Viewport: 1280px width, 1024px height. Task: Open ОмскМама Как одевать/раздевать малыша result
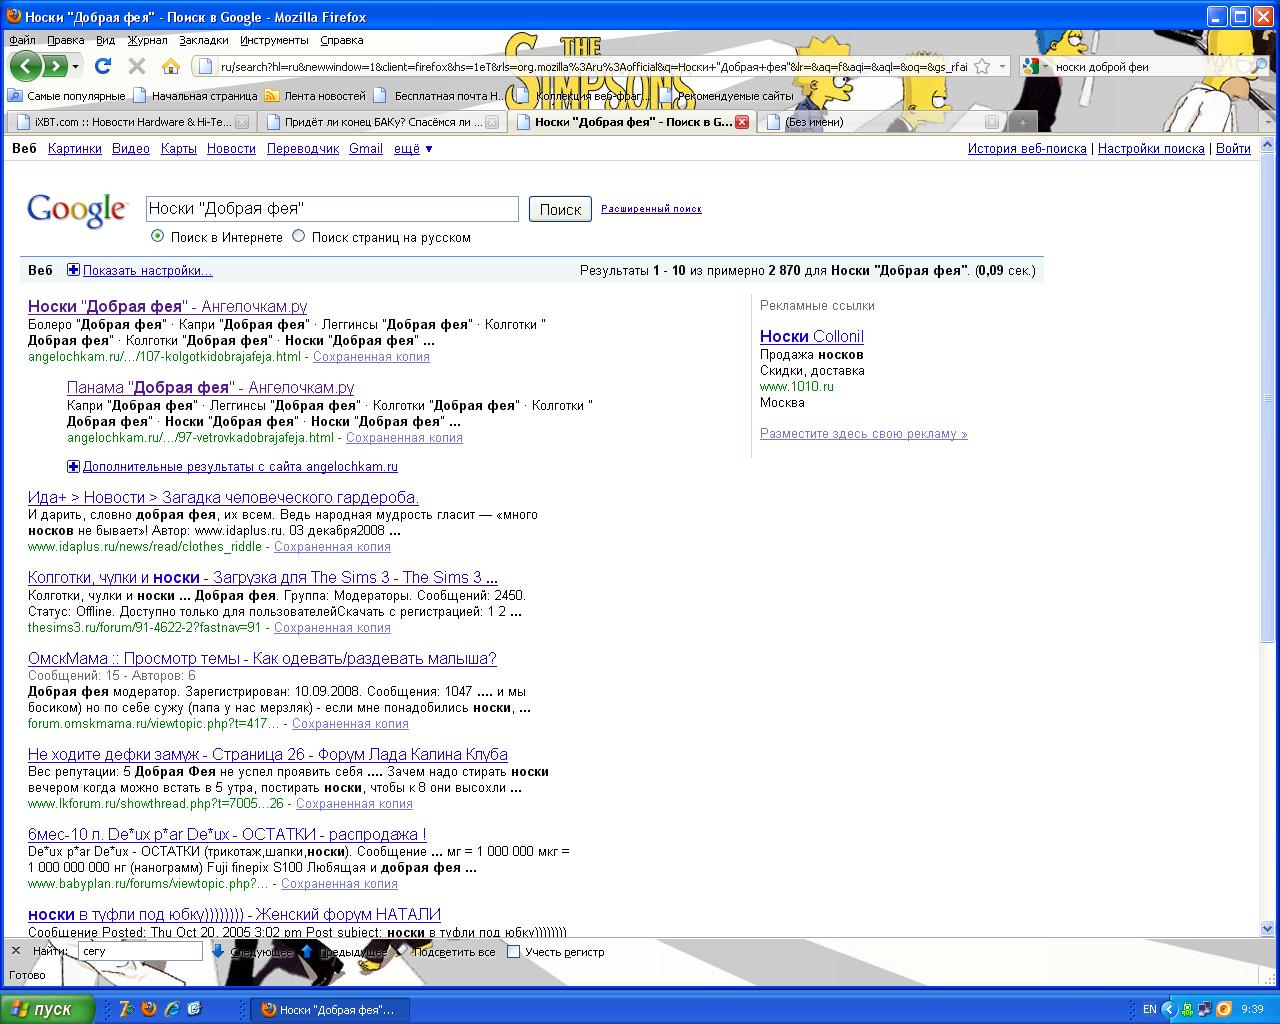262,658
